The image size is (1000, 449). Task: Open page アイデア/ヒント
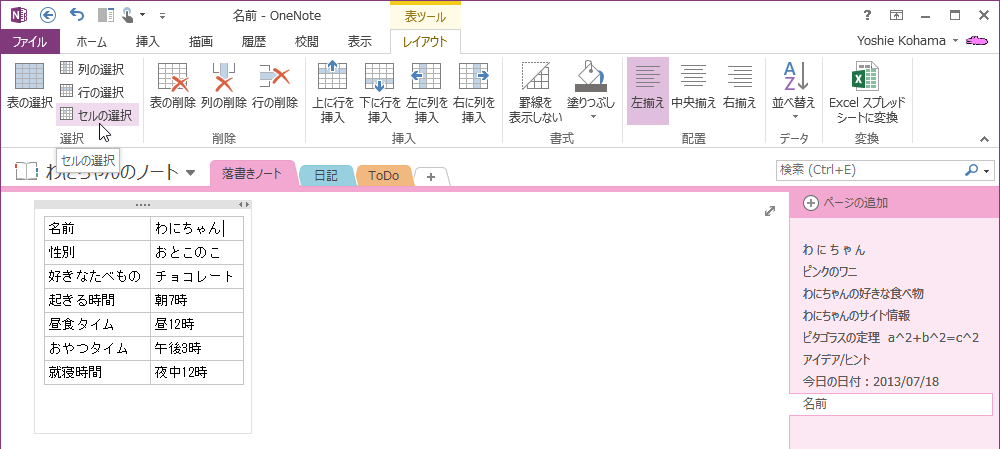click(836, 360)
